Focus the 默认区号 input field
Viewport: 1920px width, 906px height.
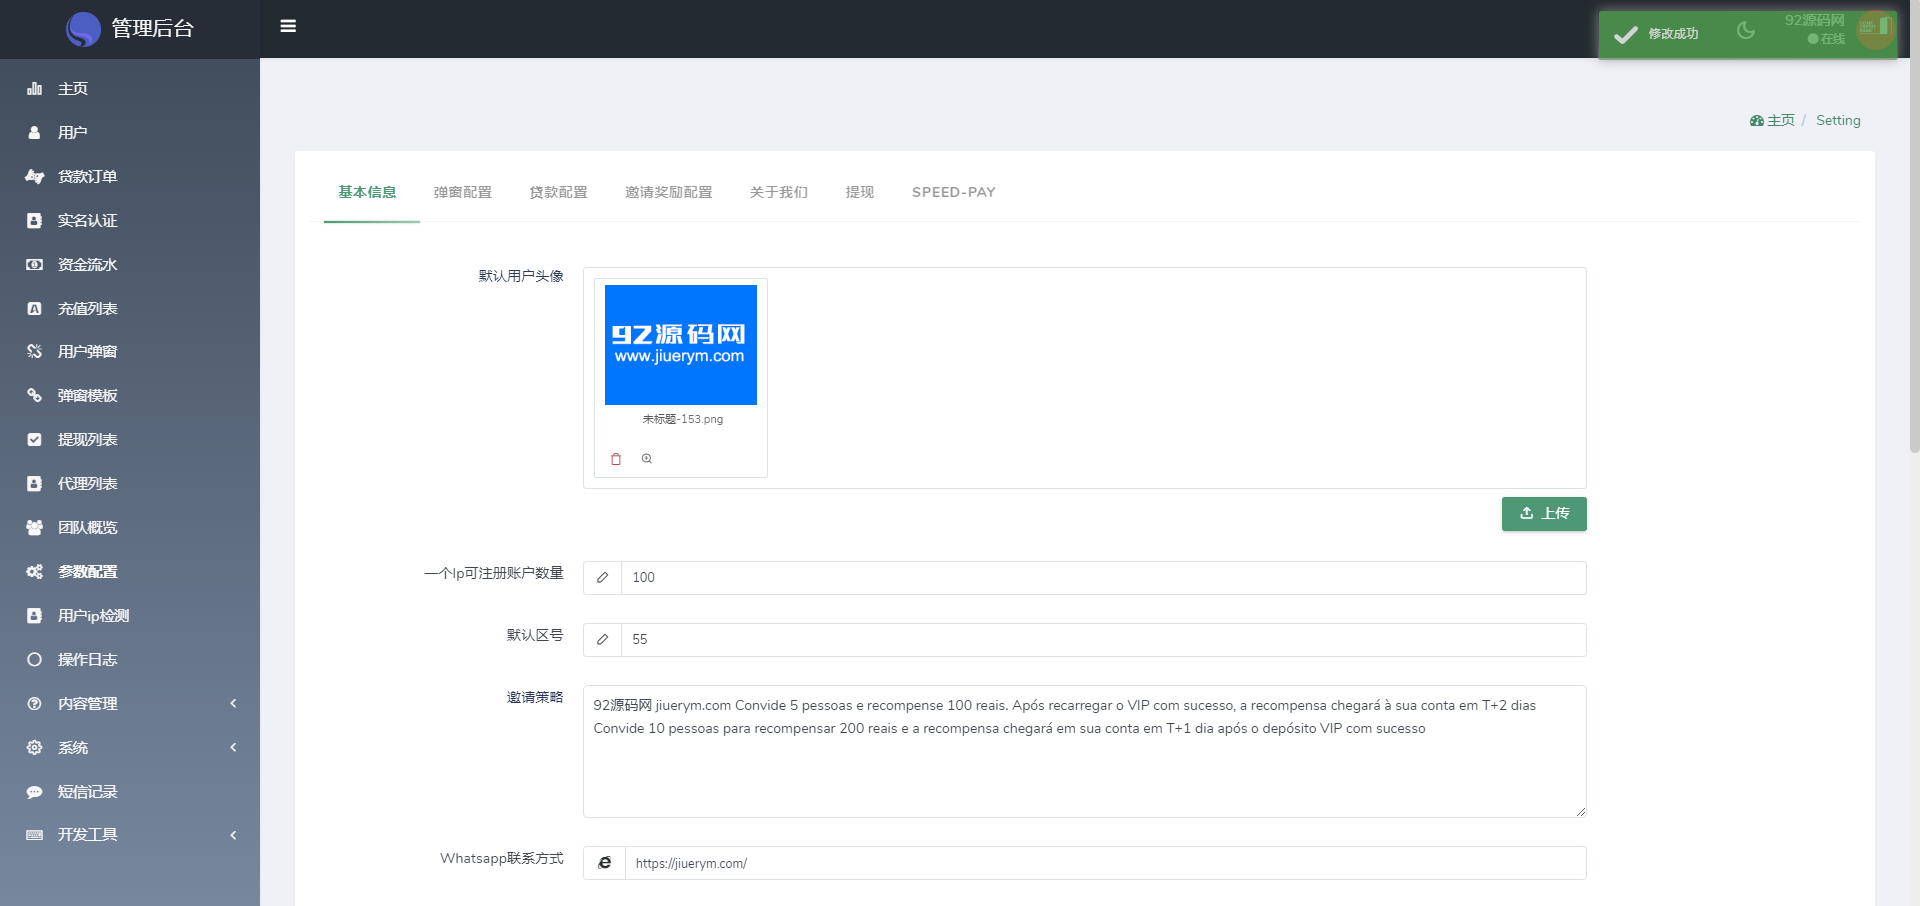(1104, 640)
